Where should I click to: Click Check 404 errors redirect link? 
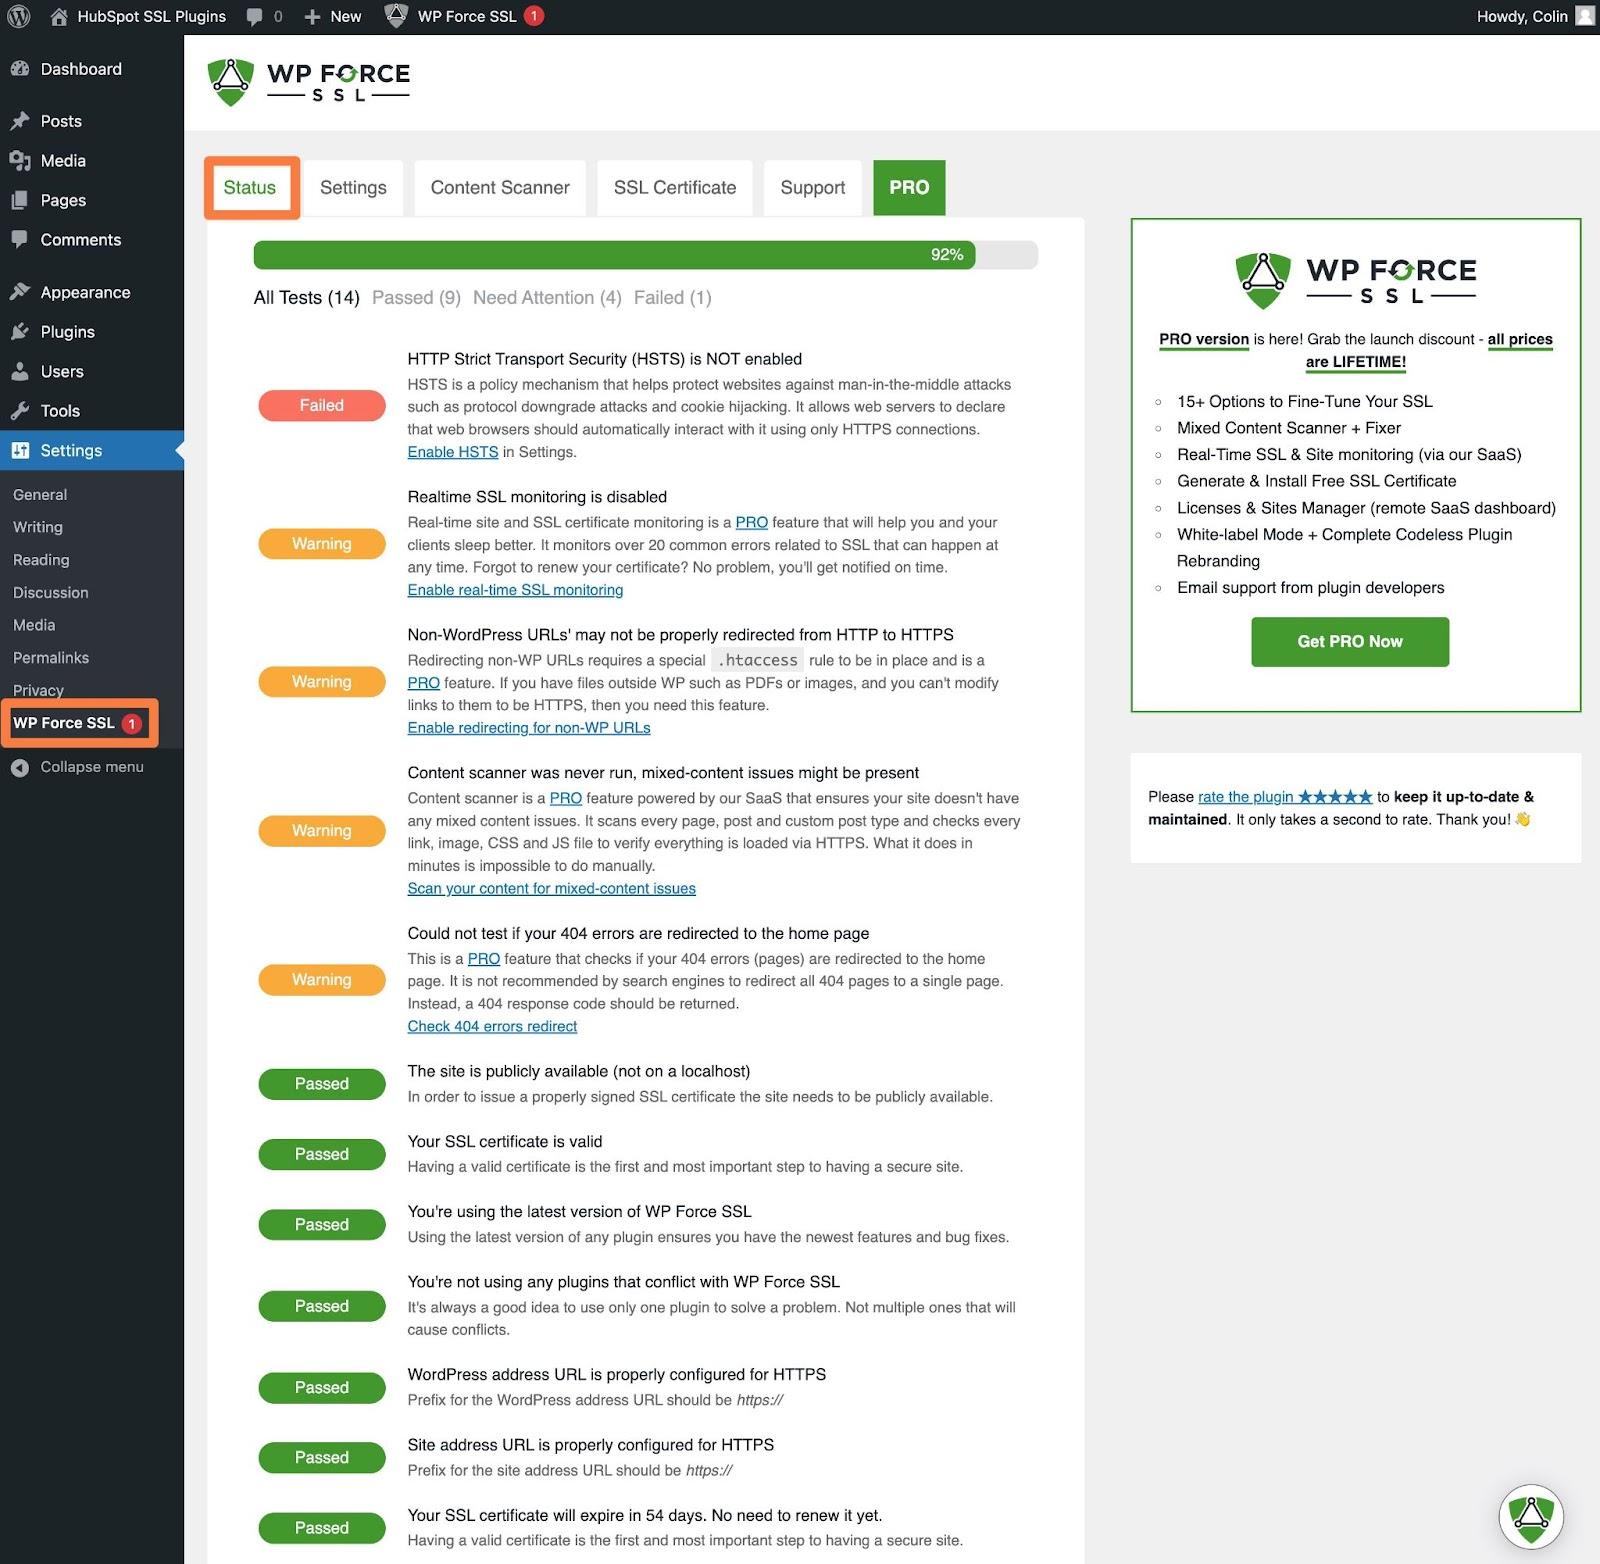(x=492, y=1026)
